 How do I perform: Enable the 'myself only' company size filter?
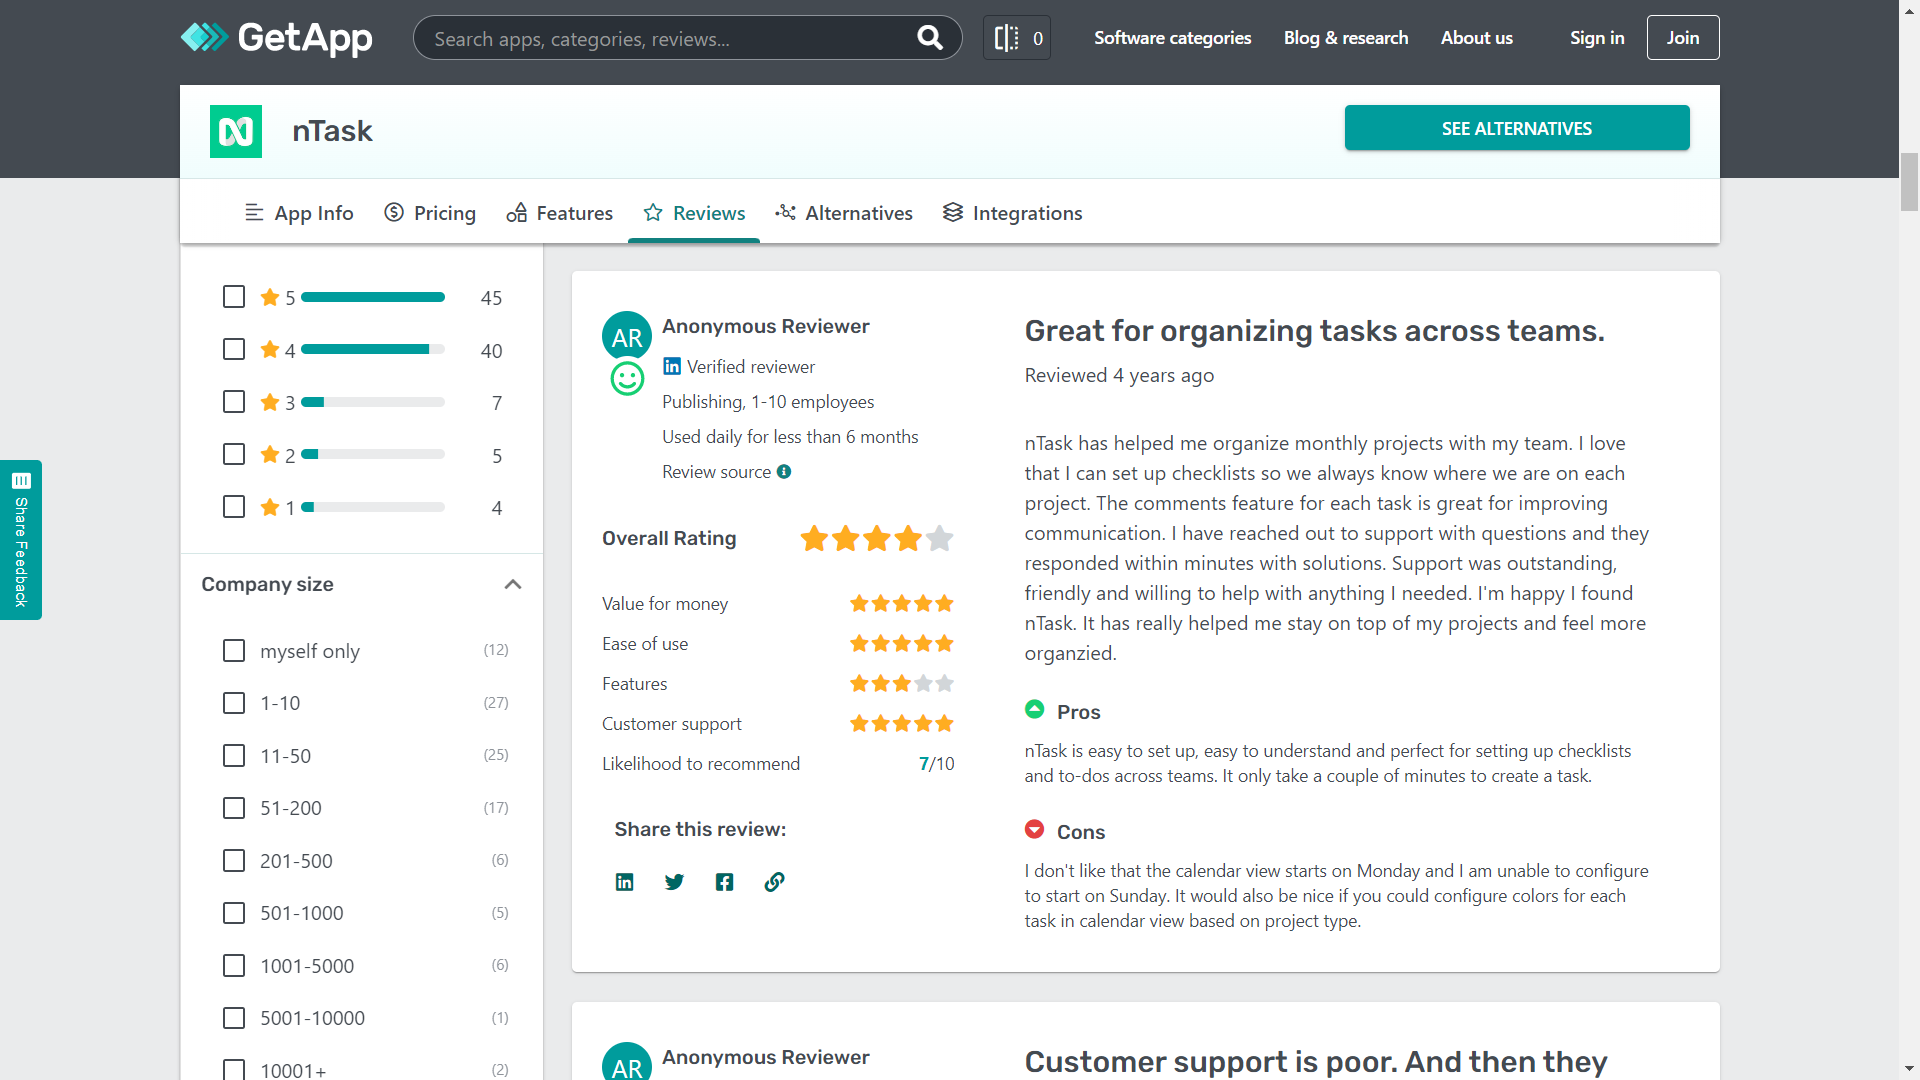(234, 651)
